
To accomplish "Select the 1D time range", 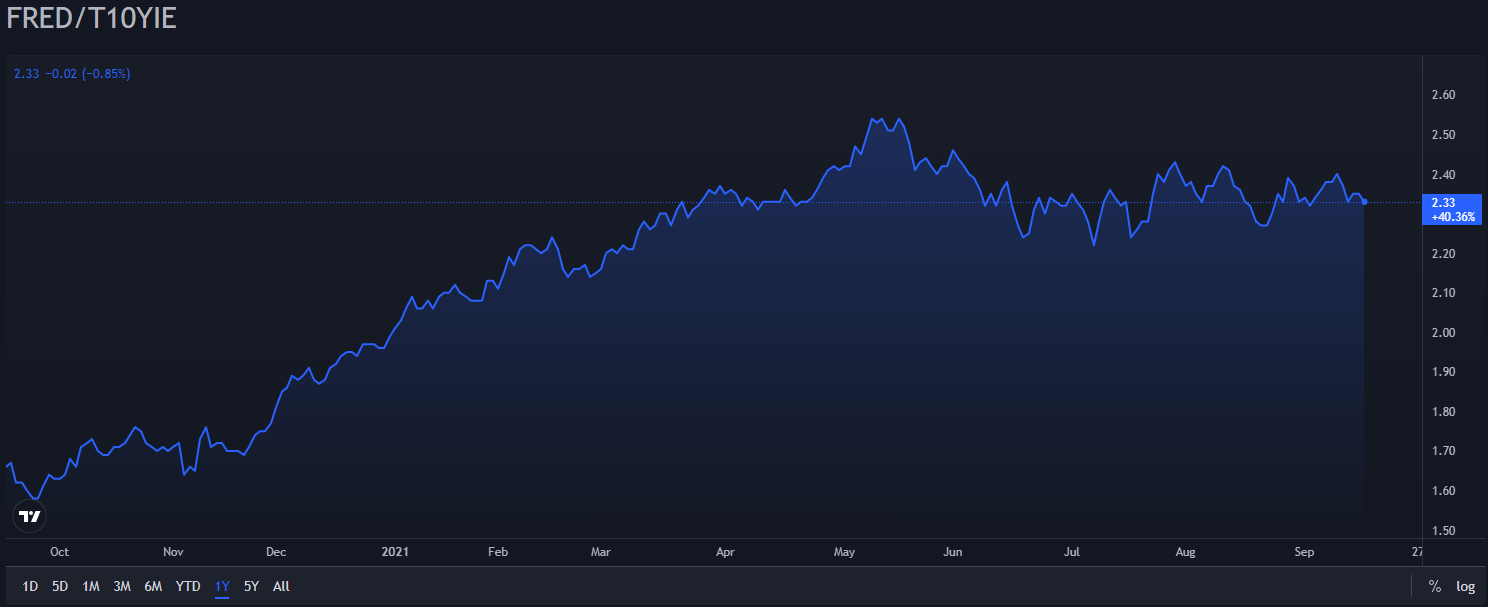I will pyautogui.click(x=30, y=587).
